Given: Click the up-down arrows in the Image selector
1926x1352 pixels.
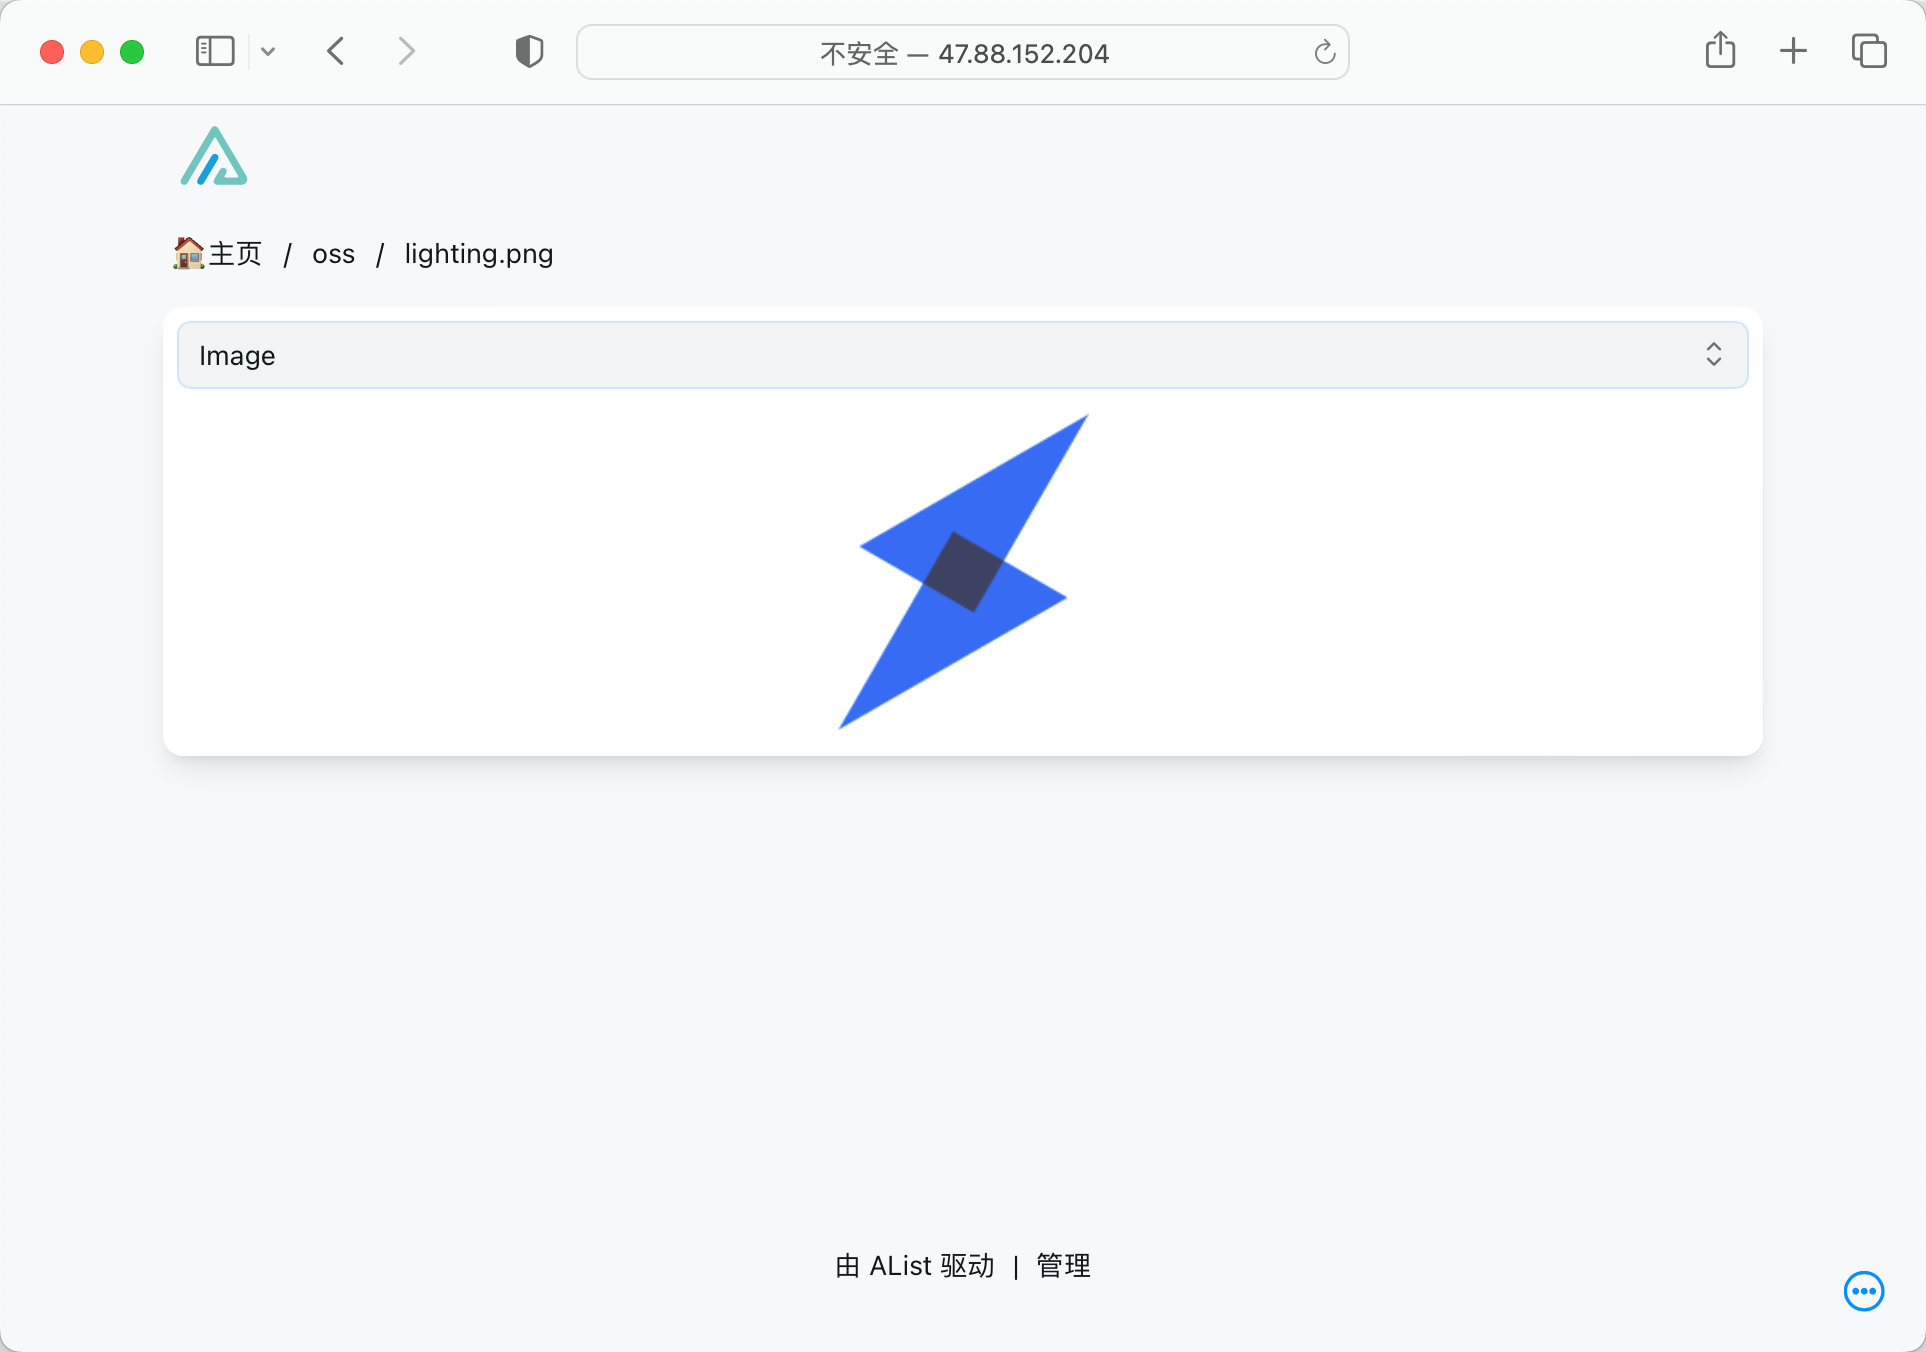Looking at the screenshot, I should point(1713,355).
